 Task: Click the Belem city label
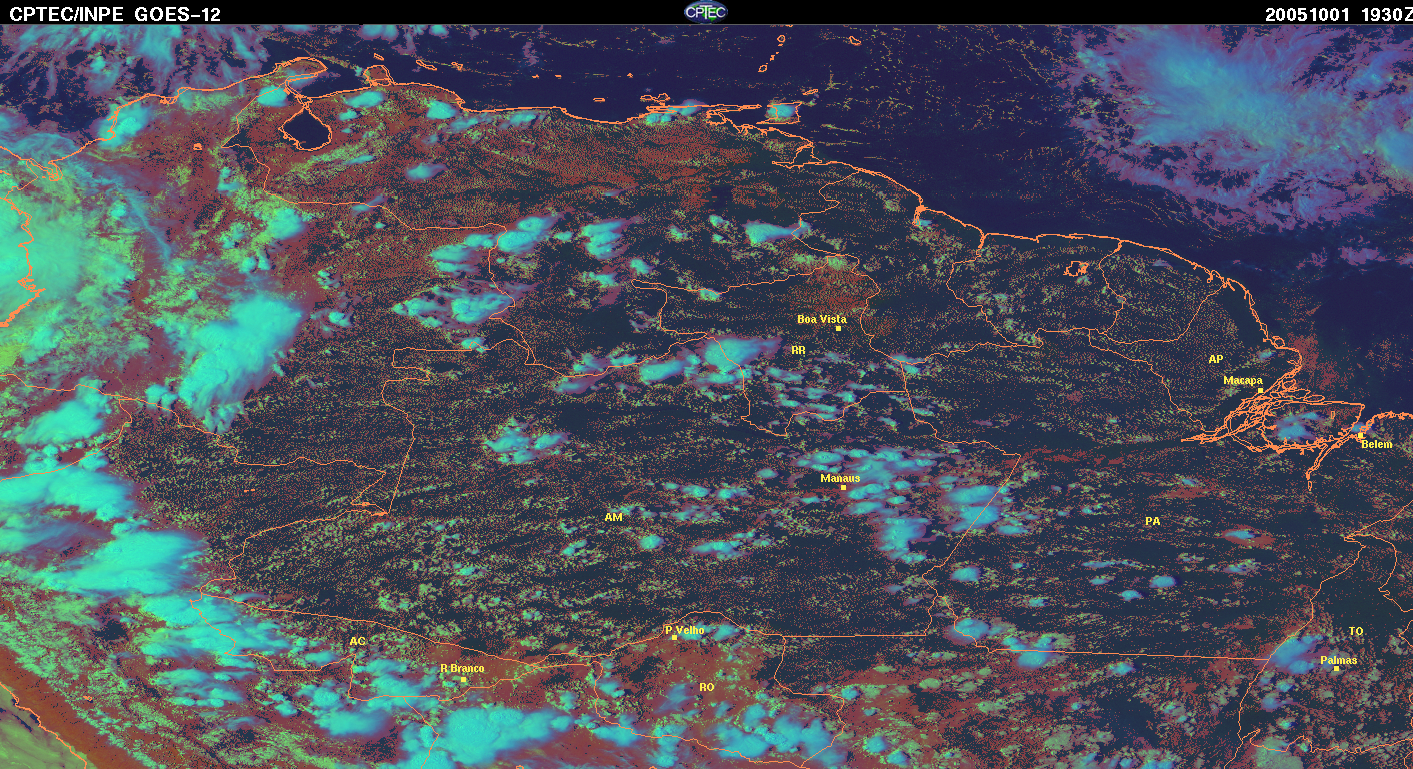[x=1376, y=444]
